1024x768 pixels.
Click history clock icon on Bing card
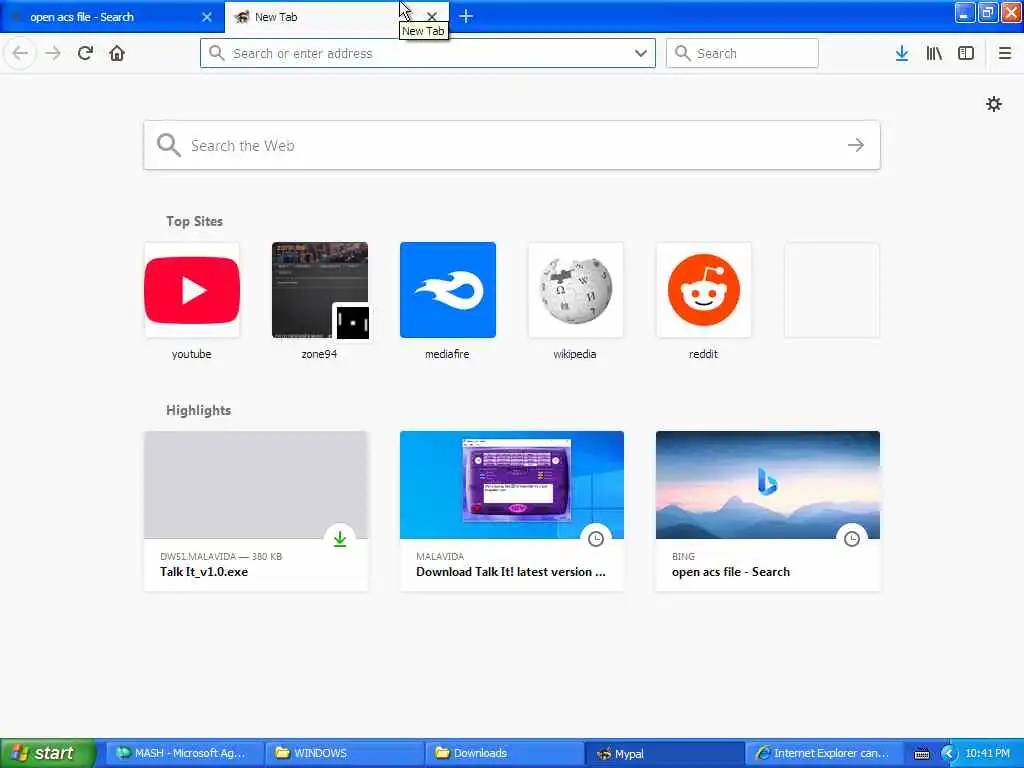[x=852, y=539]
